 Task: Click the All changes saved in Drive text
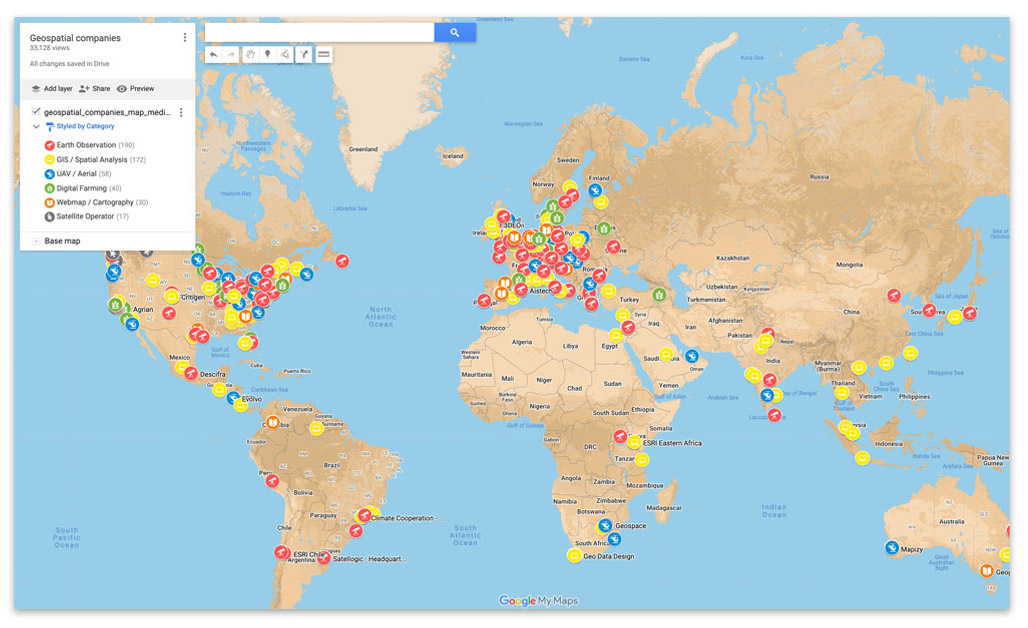69,64
